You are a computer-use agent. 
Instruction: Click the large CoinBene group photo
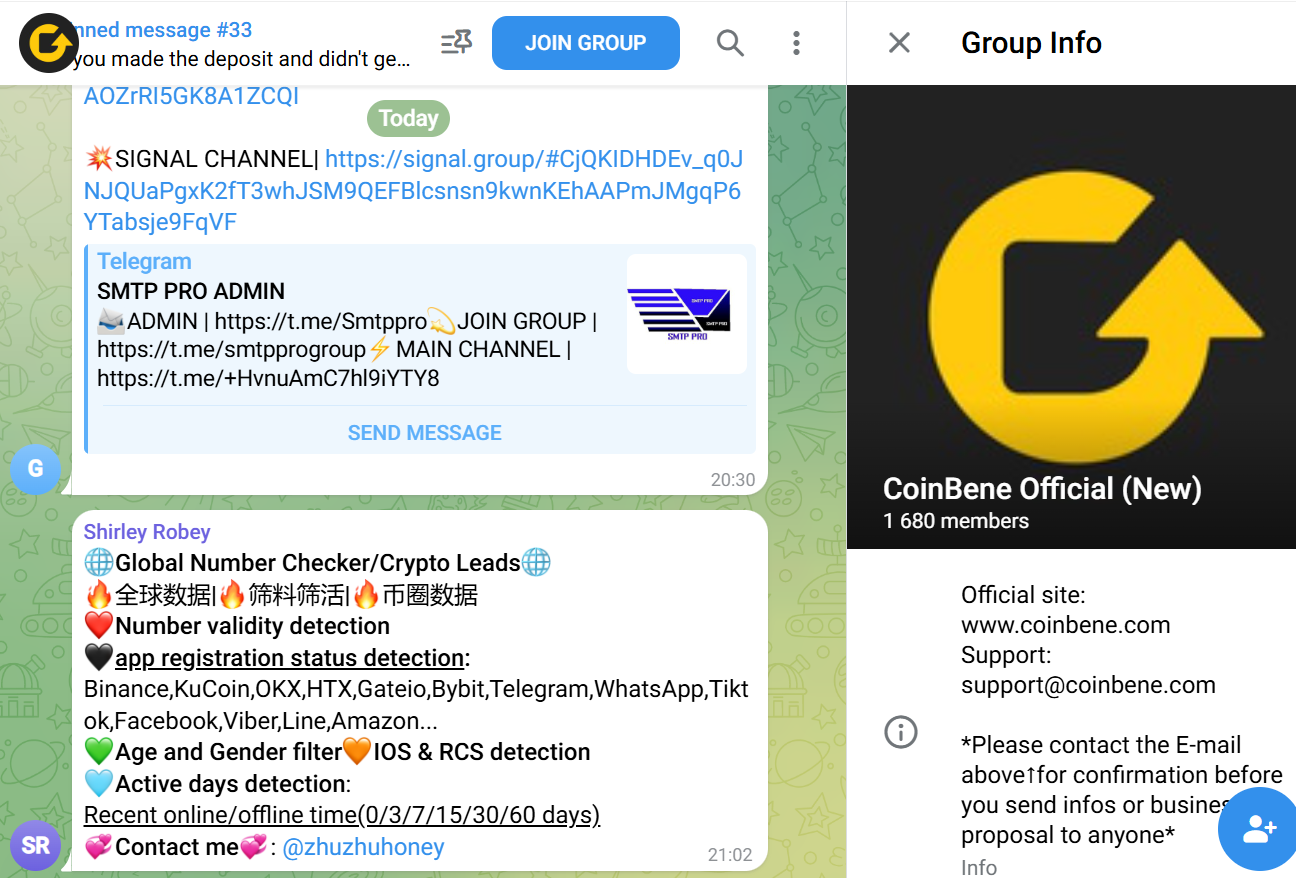coord(1071,317)
